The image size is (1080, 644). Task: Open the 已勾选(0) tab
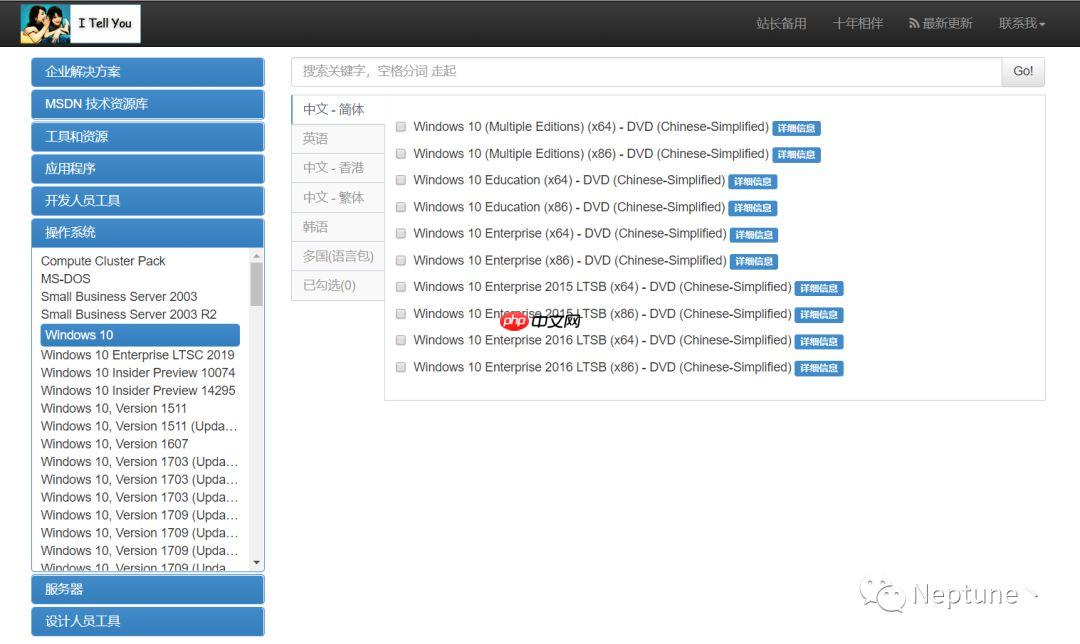click(338, 285)
